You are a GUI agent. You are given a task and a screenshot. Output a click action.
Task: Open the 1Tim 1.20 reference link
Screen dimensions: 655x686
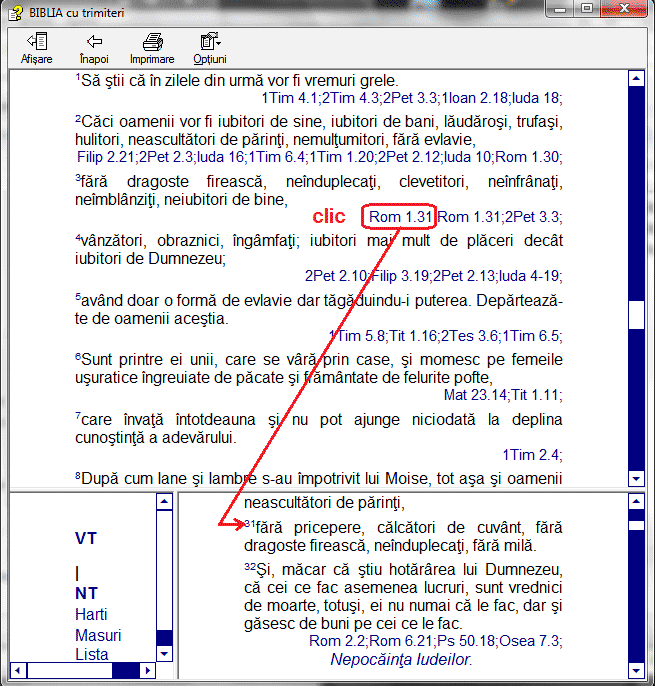pyautogui.click(x=342, y=157)
